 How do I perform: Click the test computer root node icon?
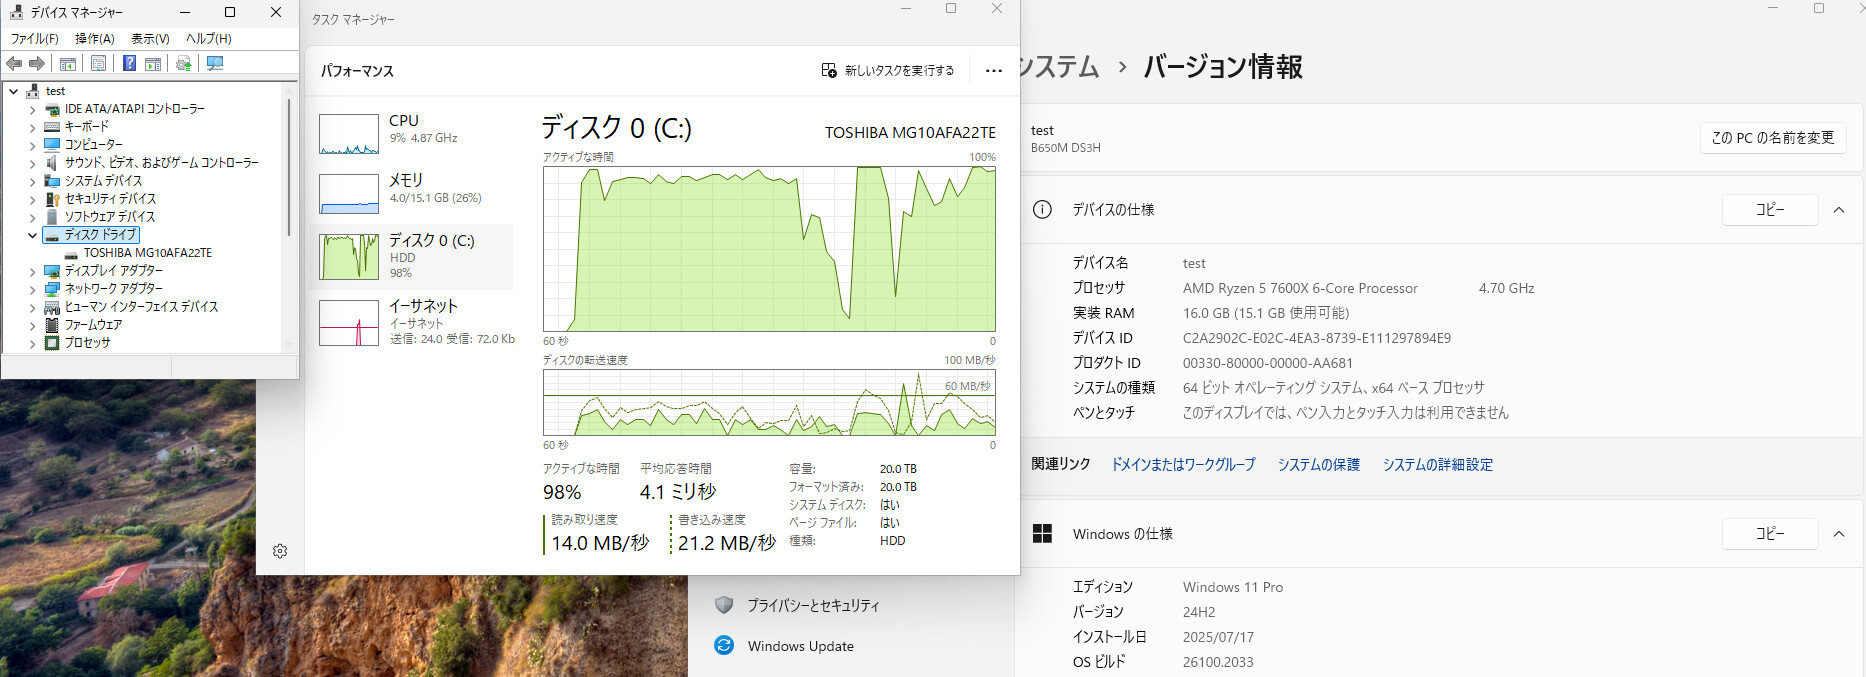pyautogui.click(x=33, y=91)
